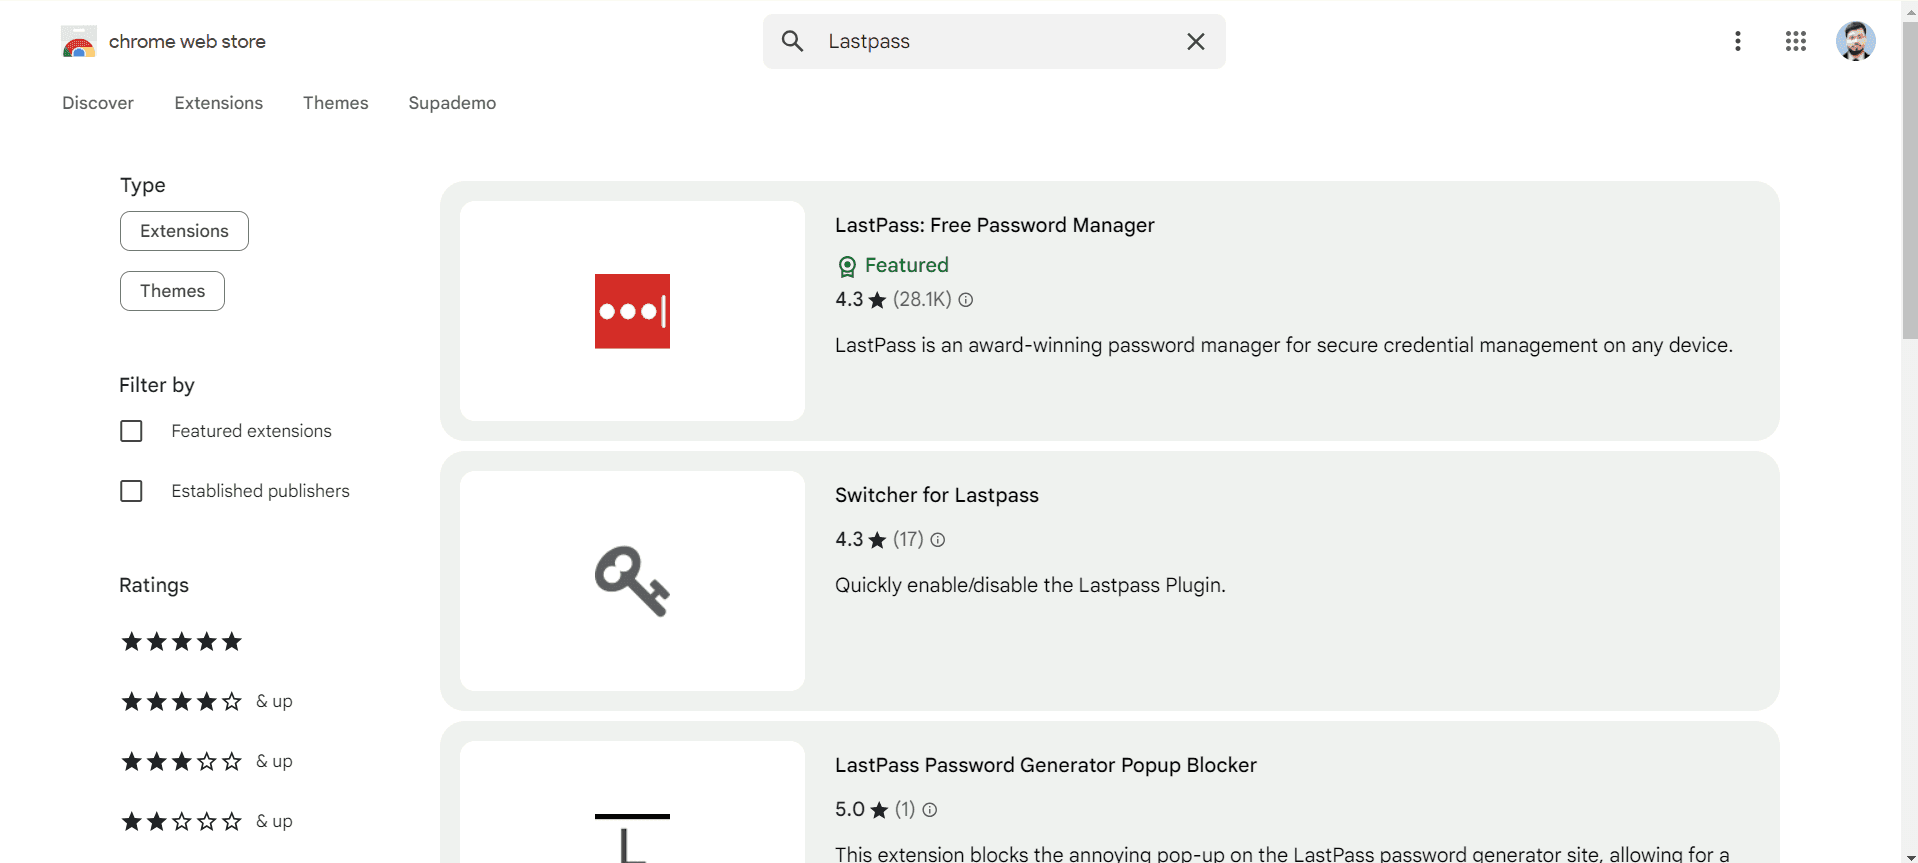Open LastPass: Free Password Manager listing

pos(994,225)
